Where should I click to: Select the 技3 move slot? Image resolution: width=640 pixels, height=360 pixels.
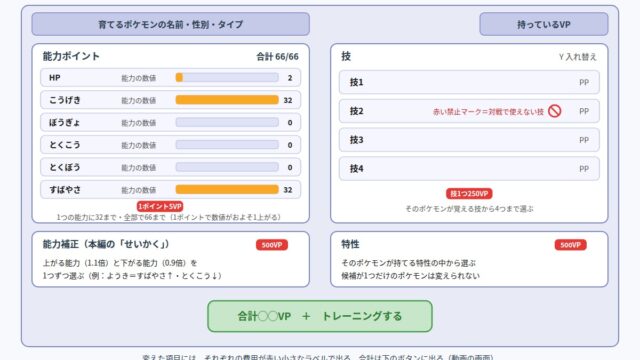(469, 140)
